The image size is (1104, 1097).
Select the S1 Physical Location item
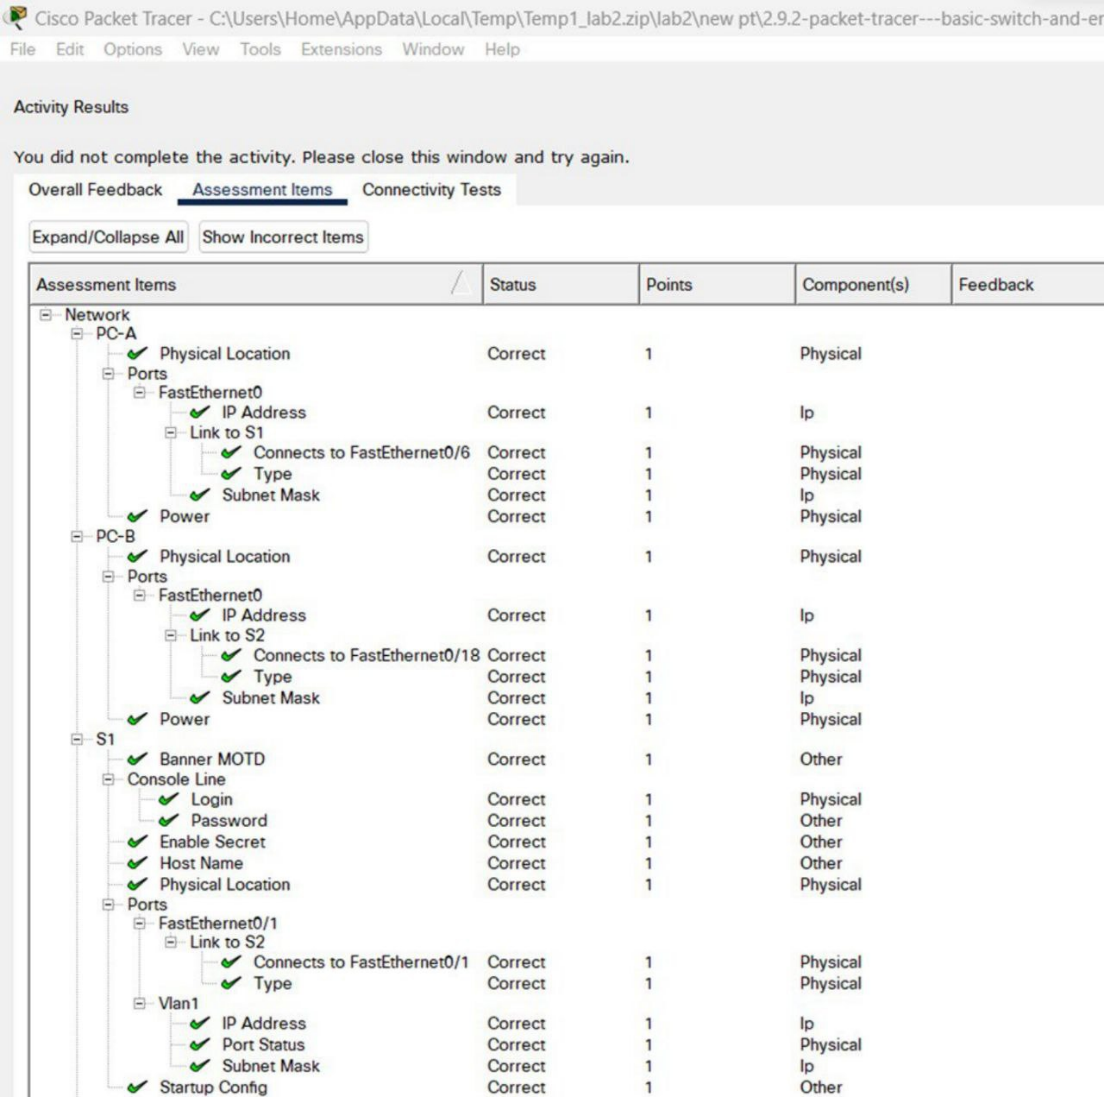225,885
